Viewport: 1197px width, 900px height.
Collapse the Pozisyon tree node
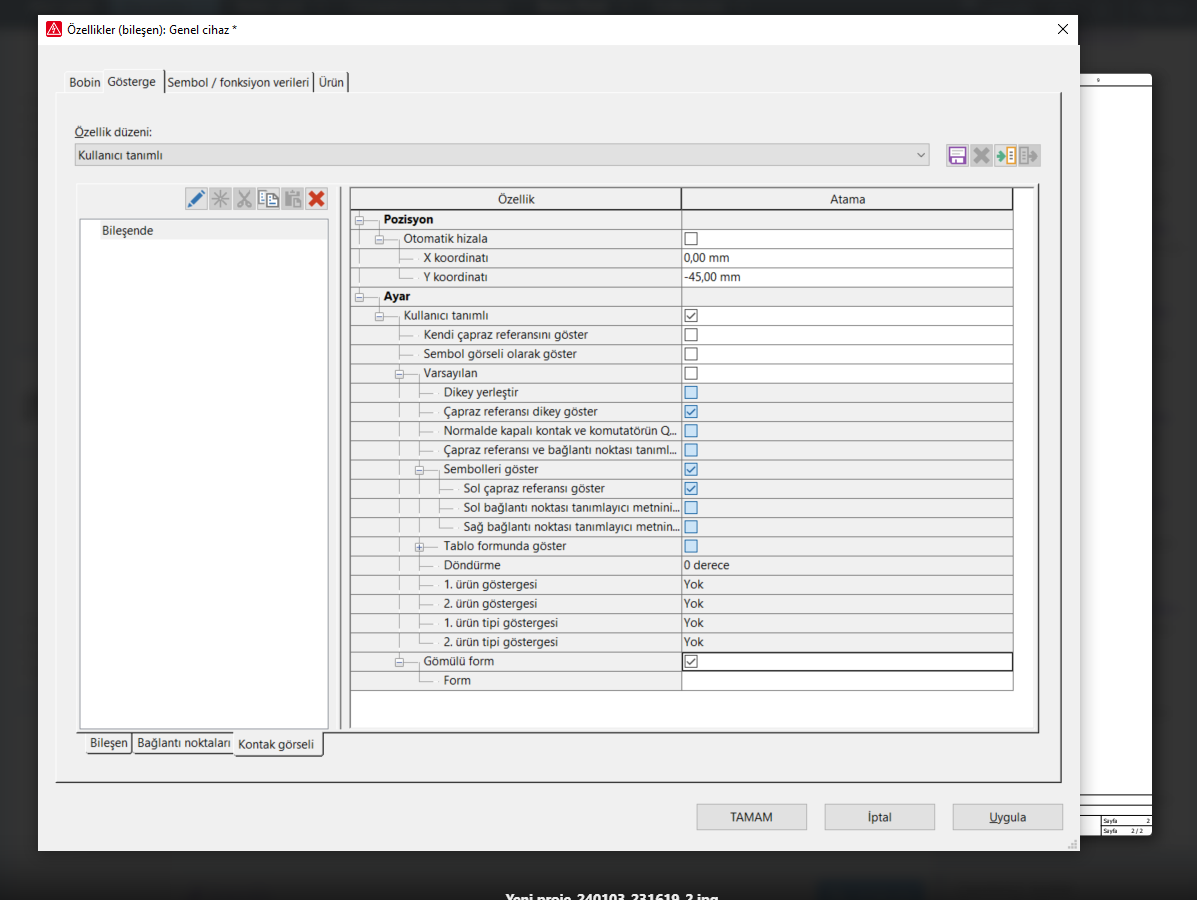coord(360,221)
